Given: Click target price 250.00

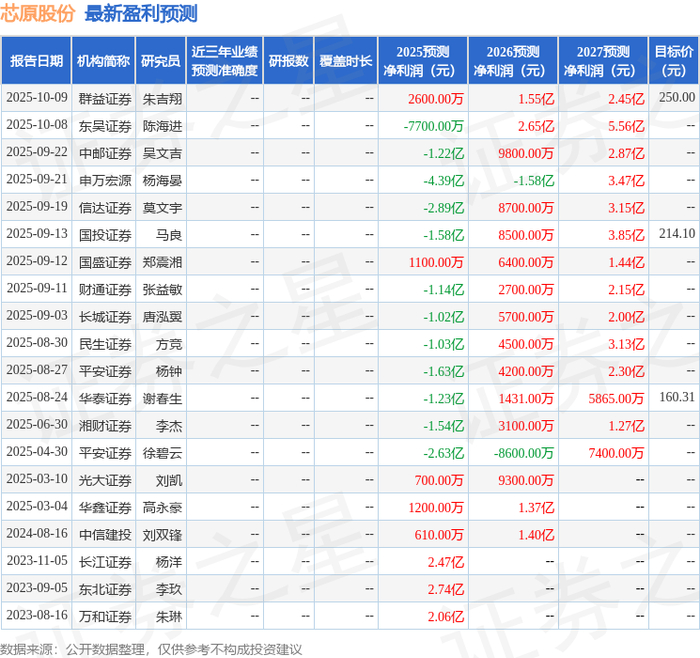Looking at the screenshot, I should click(677, 97).
